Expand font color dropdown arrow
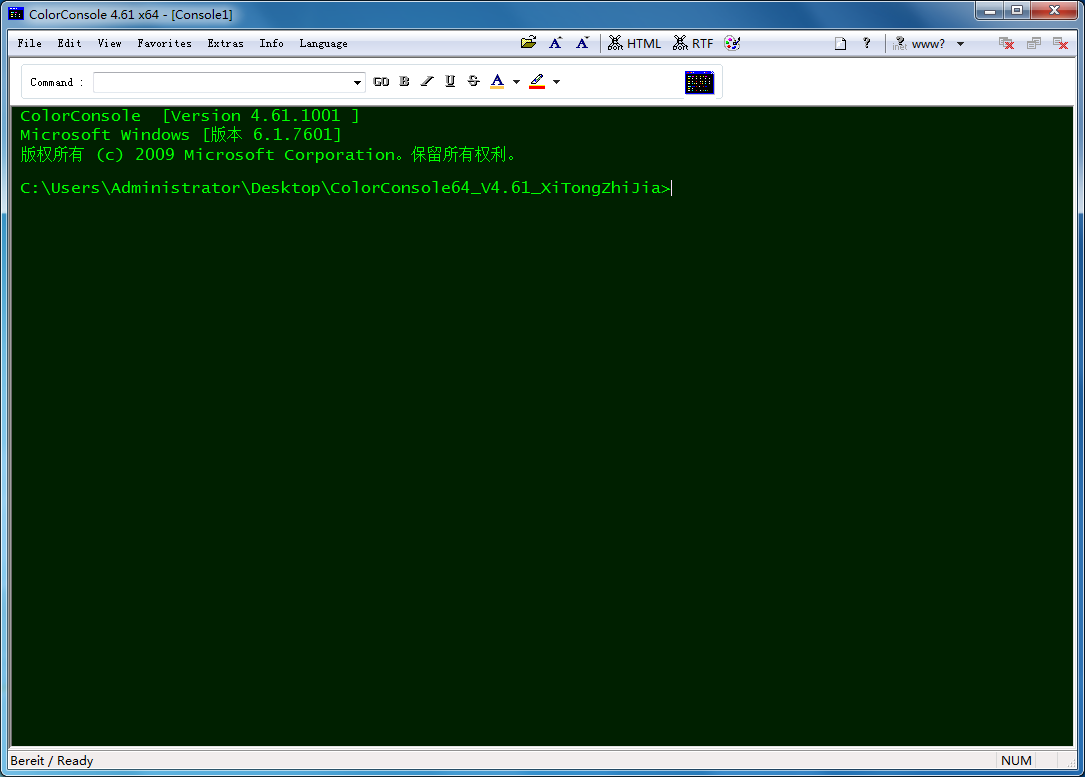 [x=516, y=82]
